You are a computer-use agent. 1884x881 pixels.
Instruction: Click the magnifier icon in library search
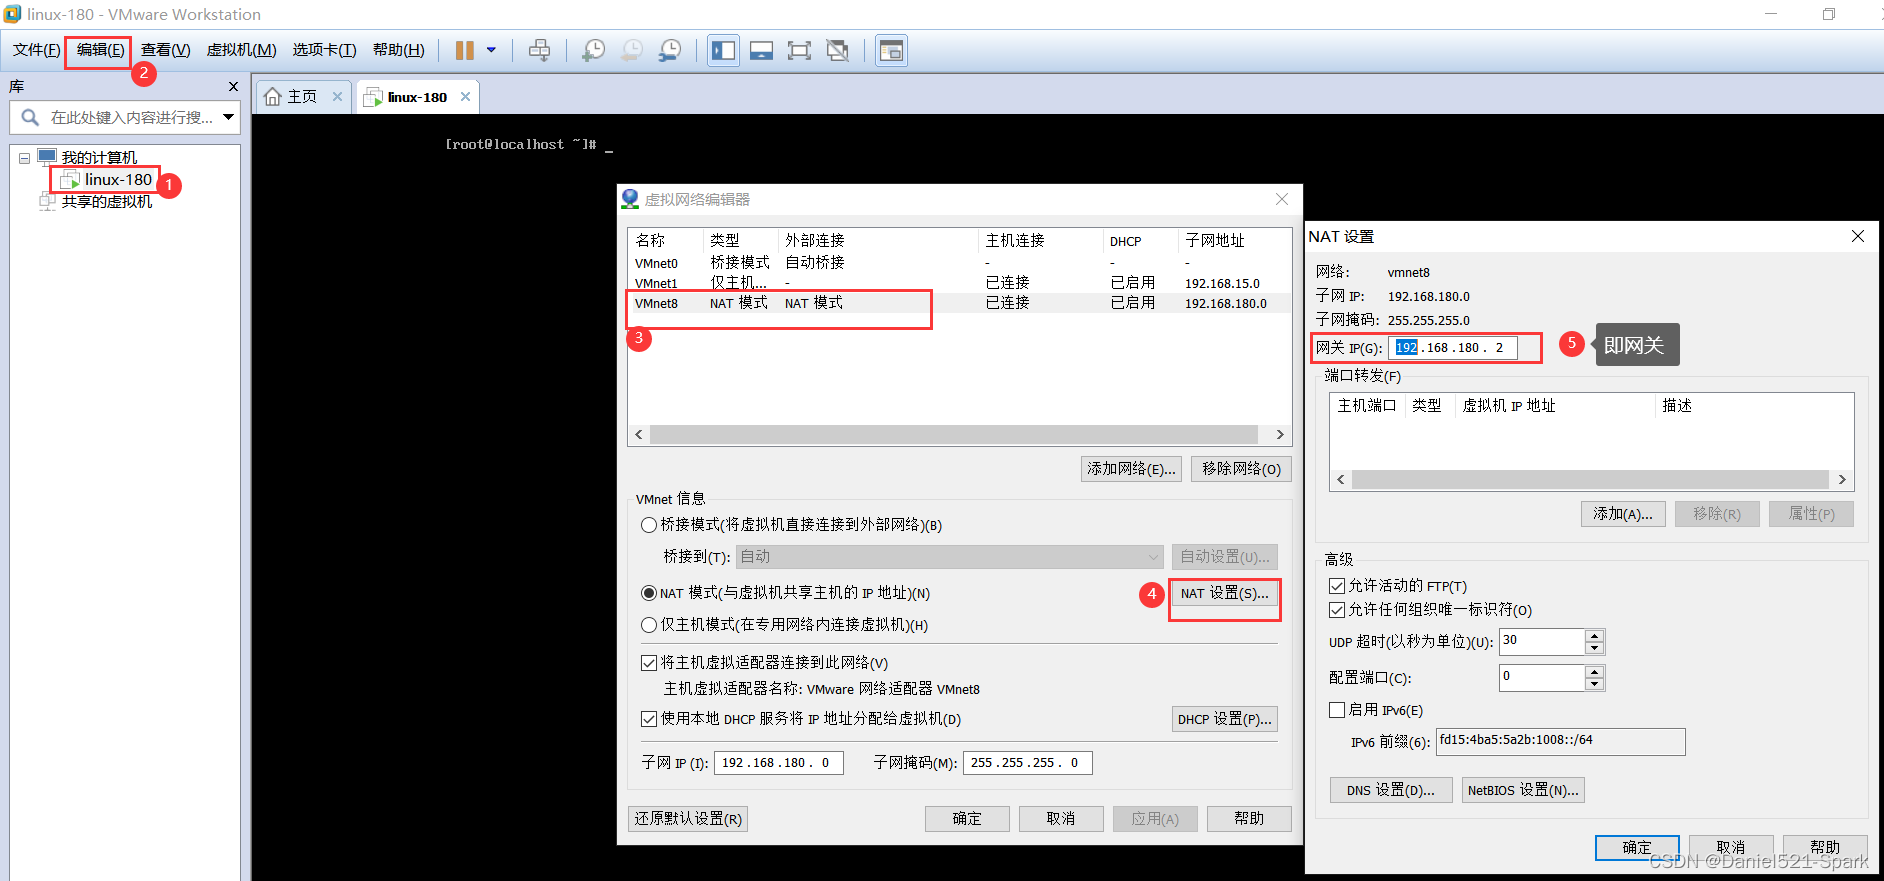pos(30,117)
